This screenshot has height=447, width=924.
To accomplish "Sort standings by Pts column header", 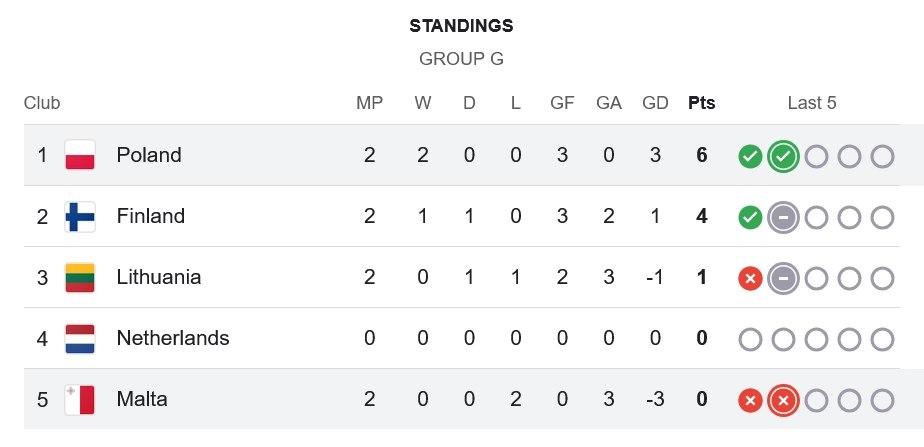I will [702, 103].
